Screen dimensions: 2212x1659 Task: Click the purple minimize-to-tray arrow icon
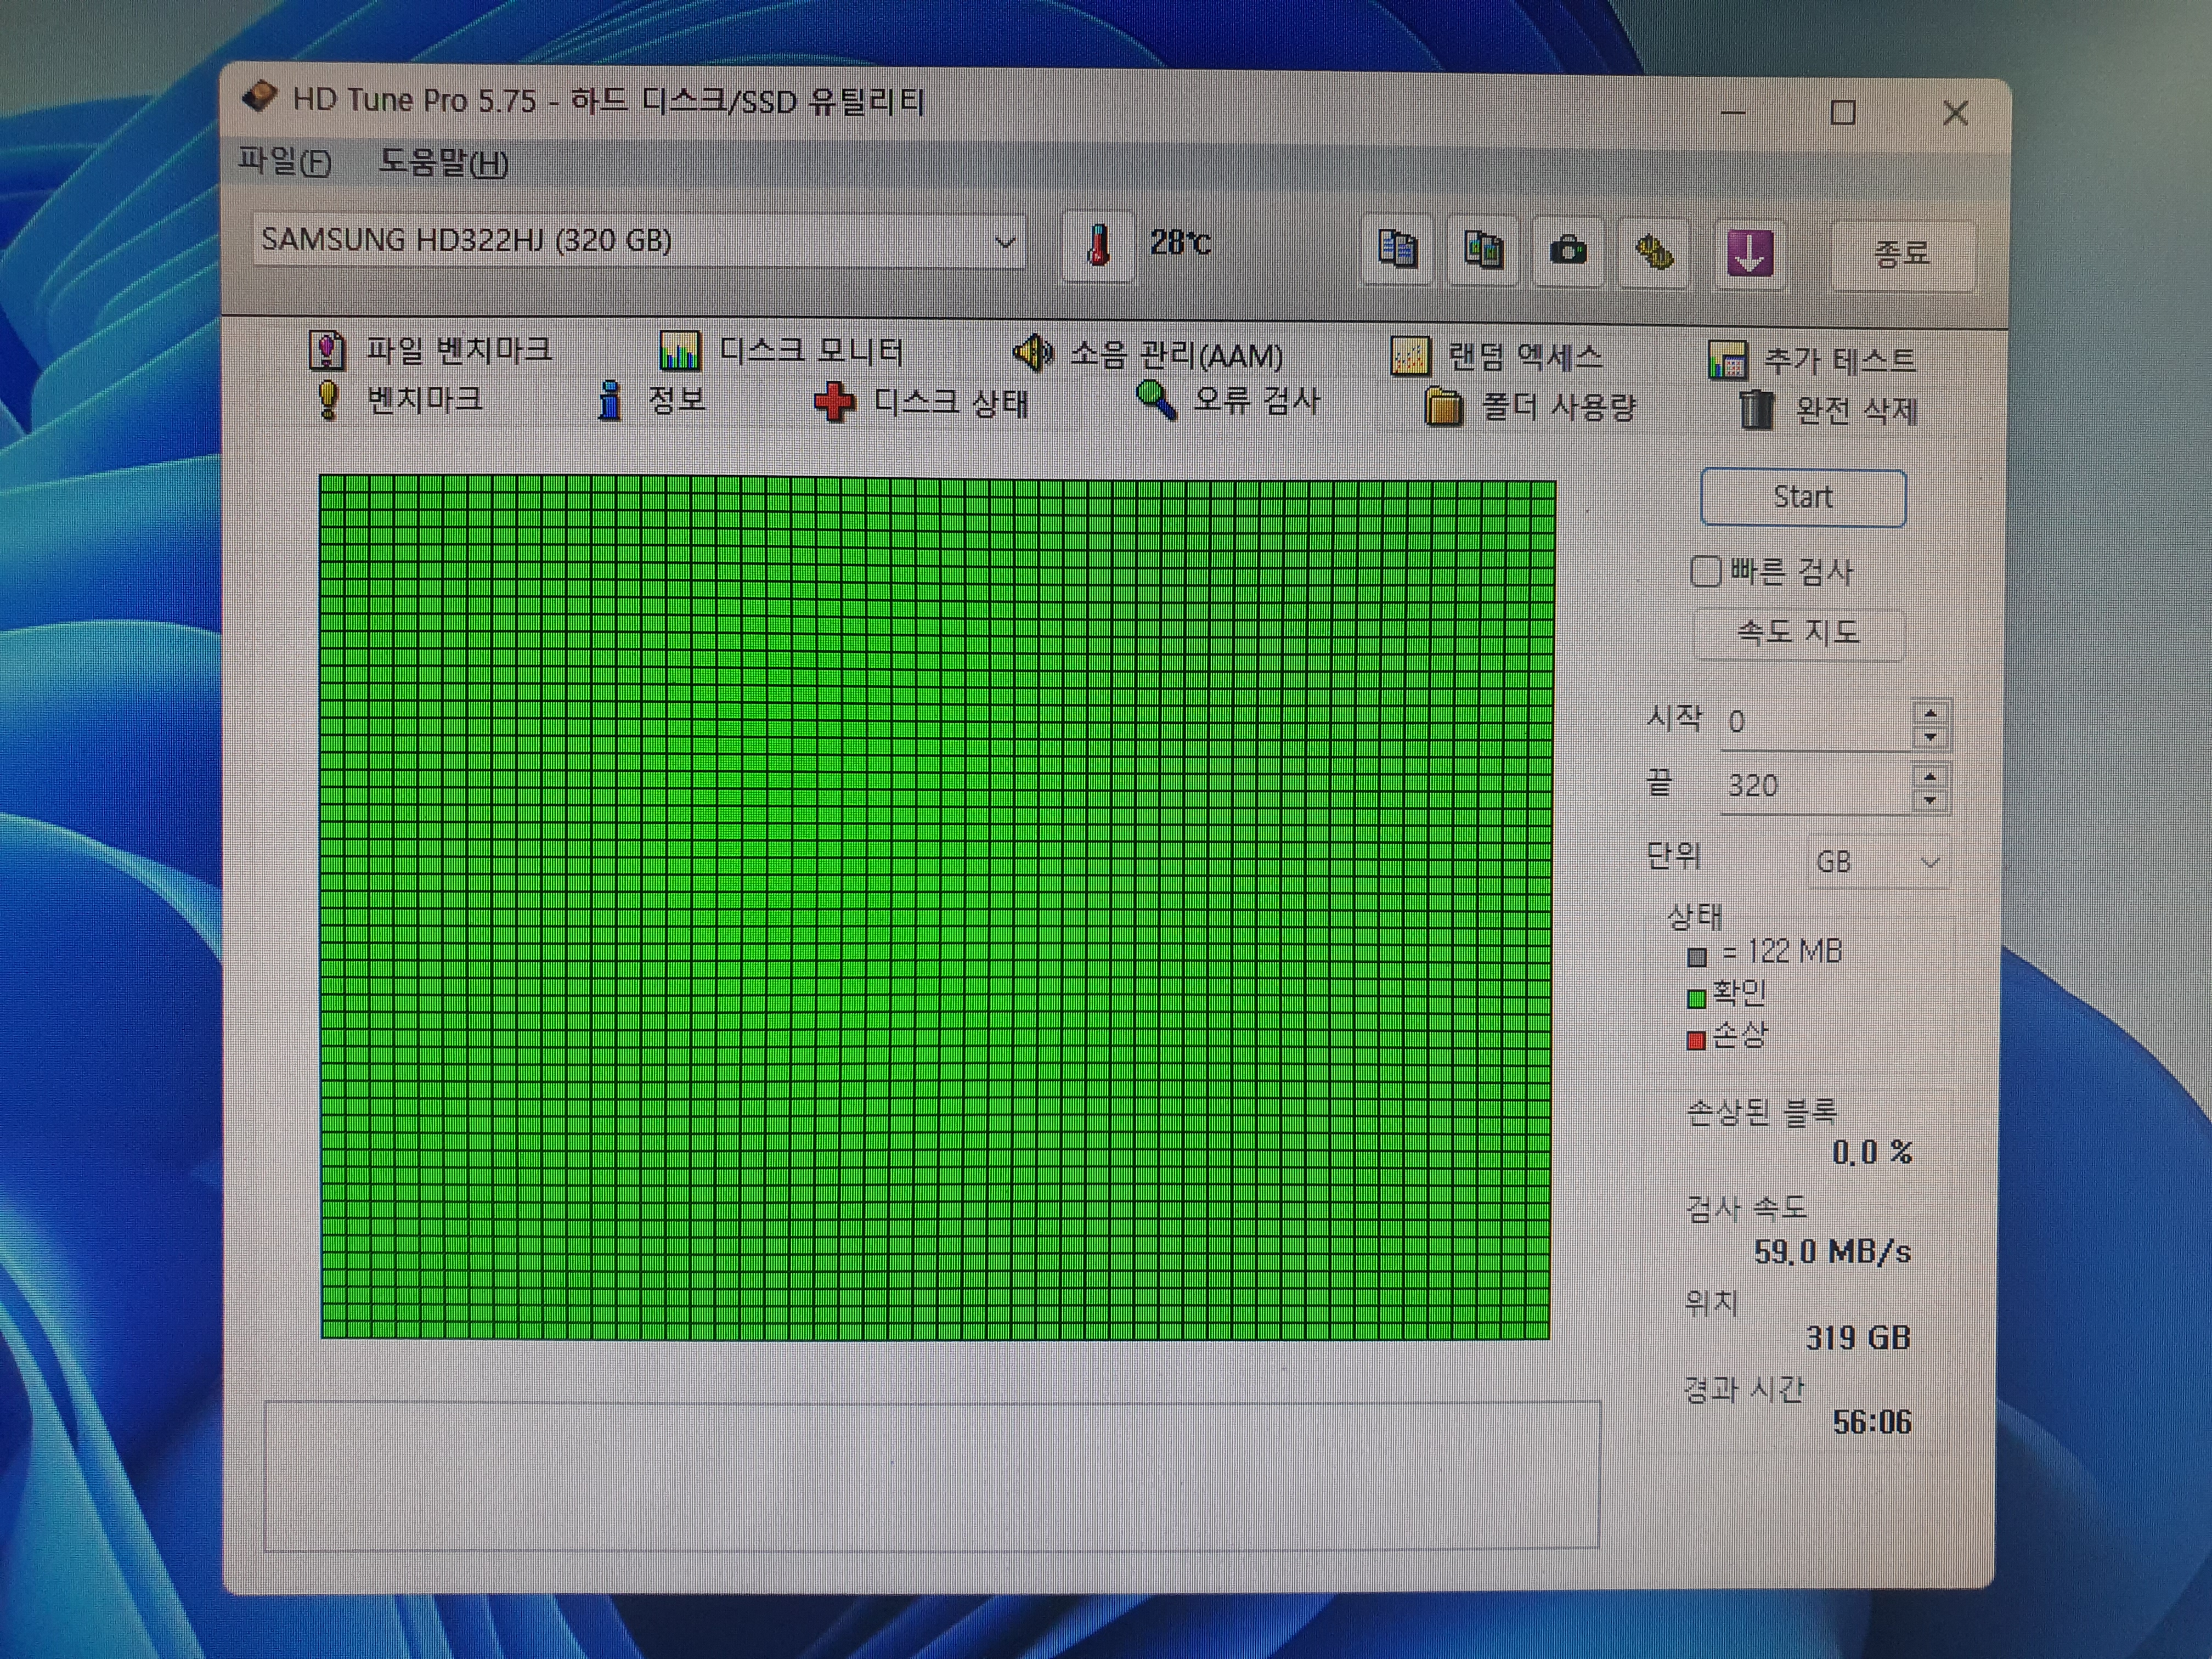pyautogui.click(x=1749, y=254)
